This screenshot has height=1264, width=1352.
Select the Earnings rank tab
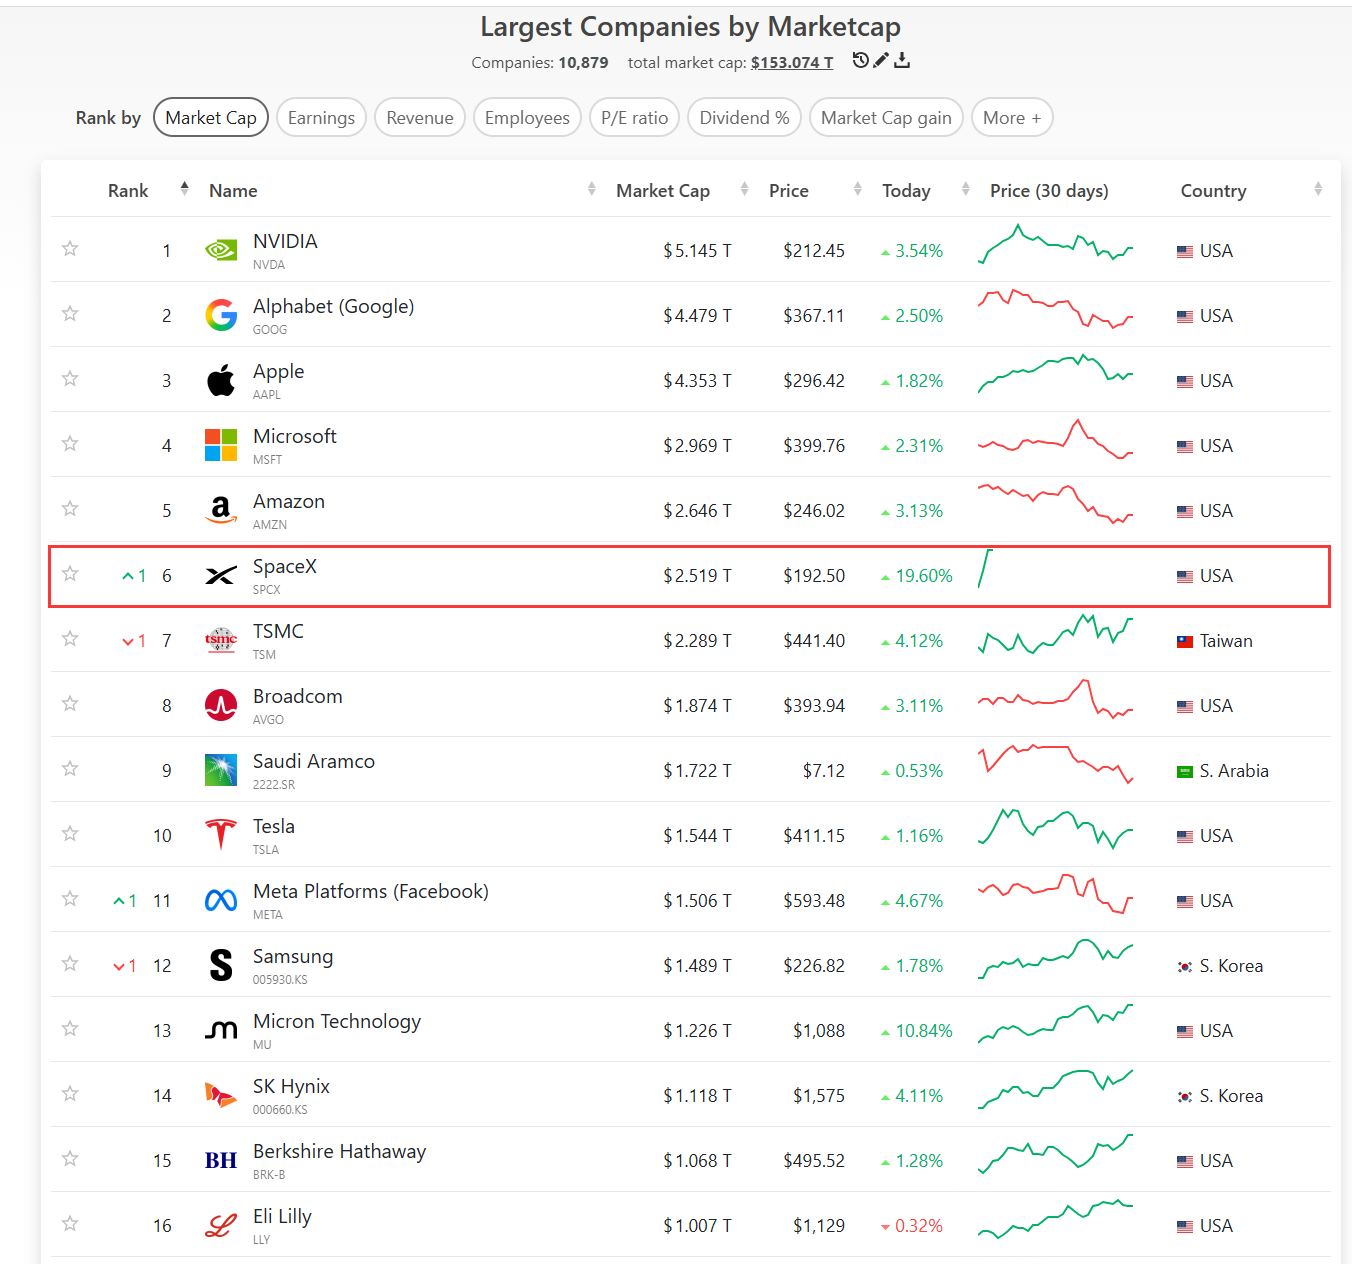pos(321,118)
